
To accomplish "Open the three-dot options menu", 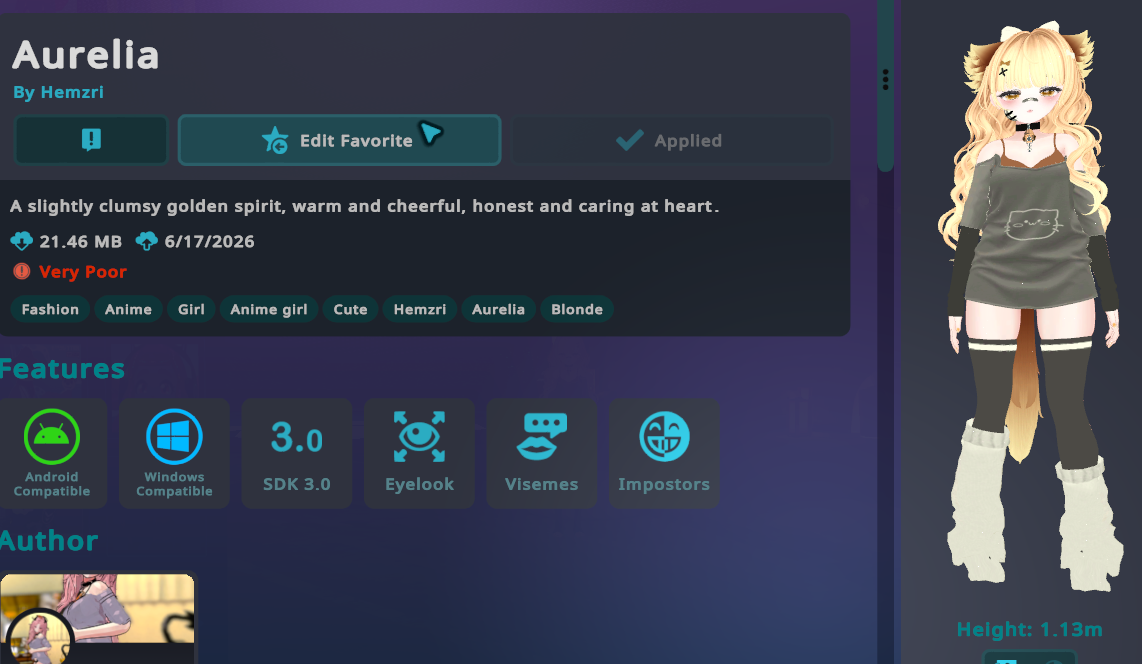I will tap(886, 79).
